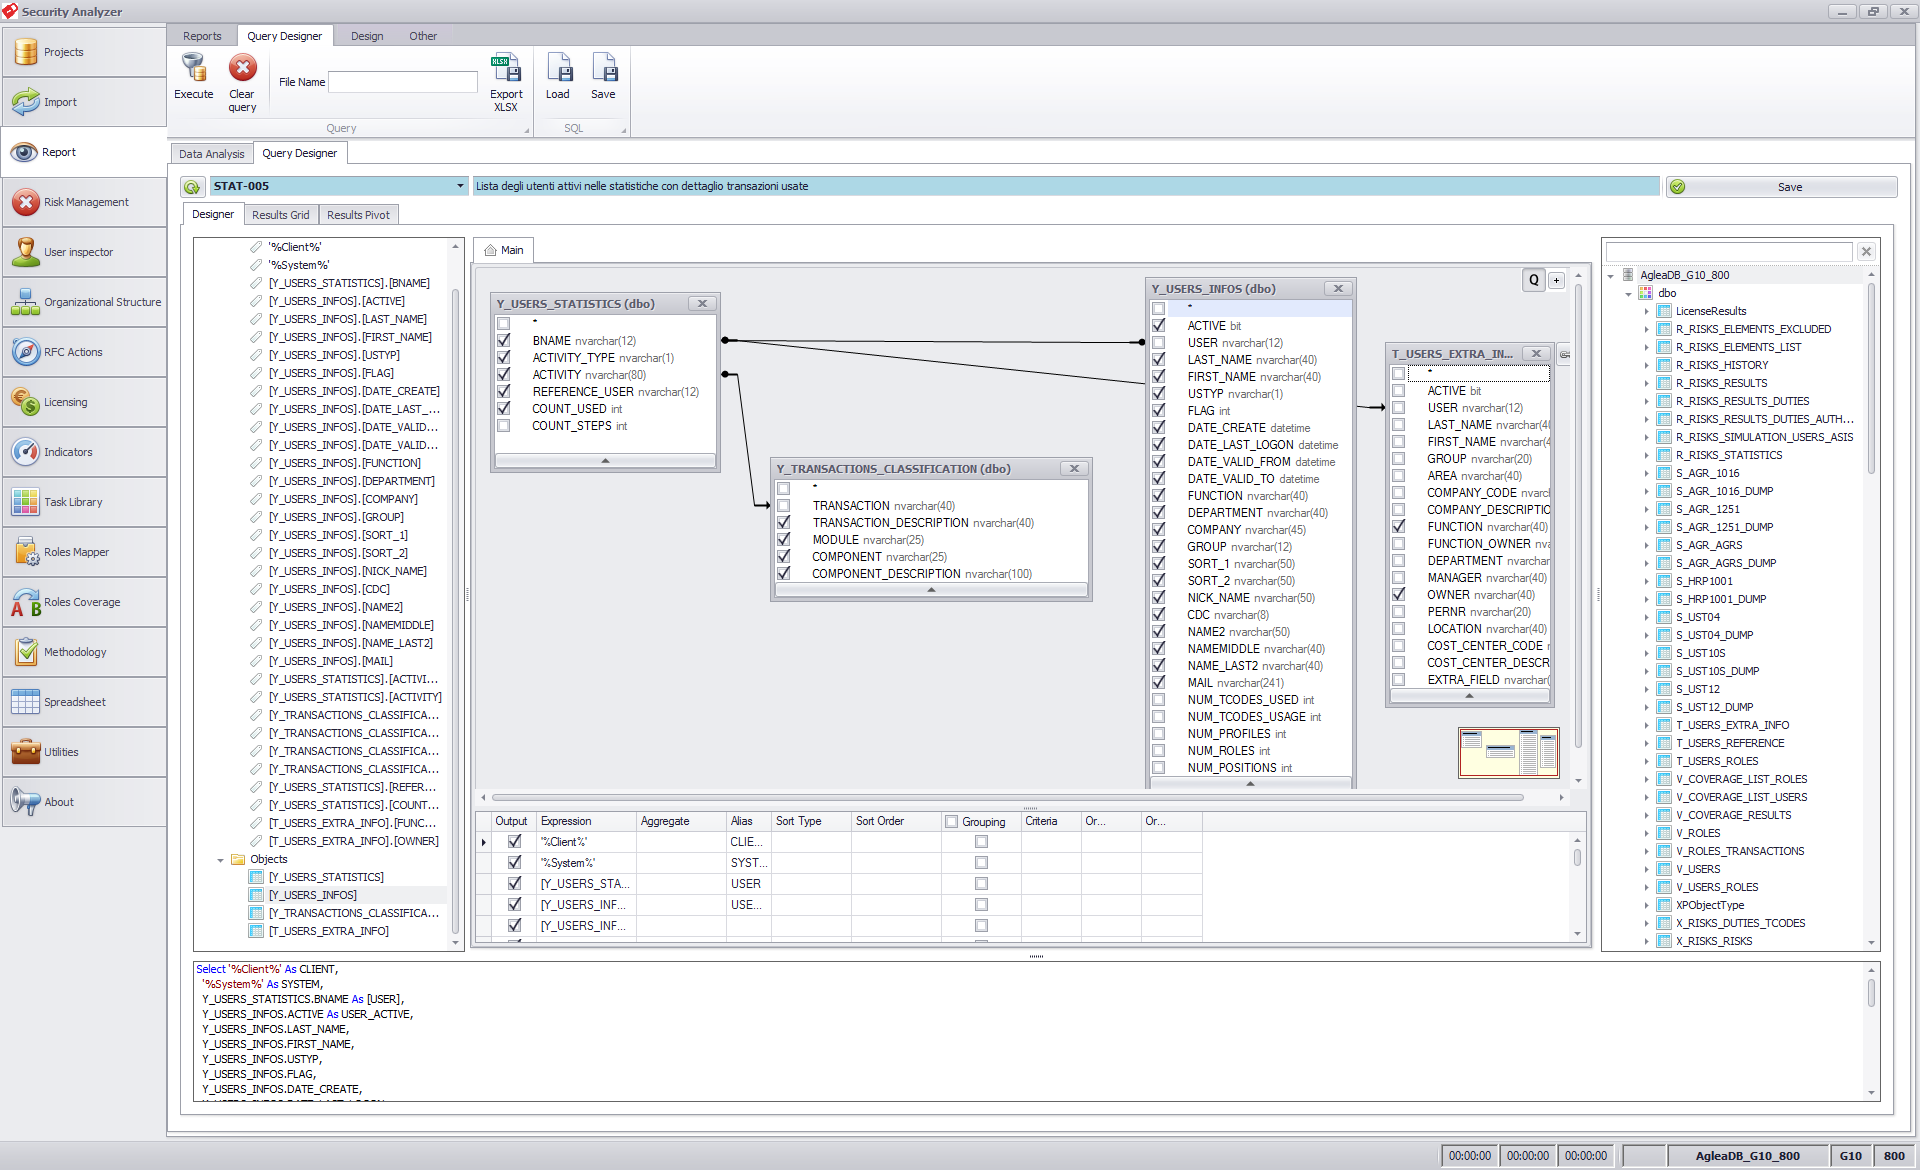1920x1170 pixels.
Task: Click Export XLSX icon
Action: point(506,68)
